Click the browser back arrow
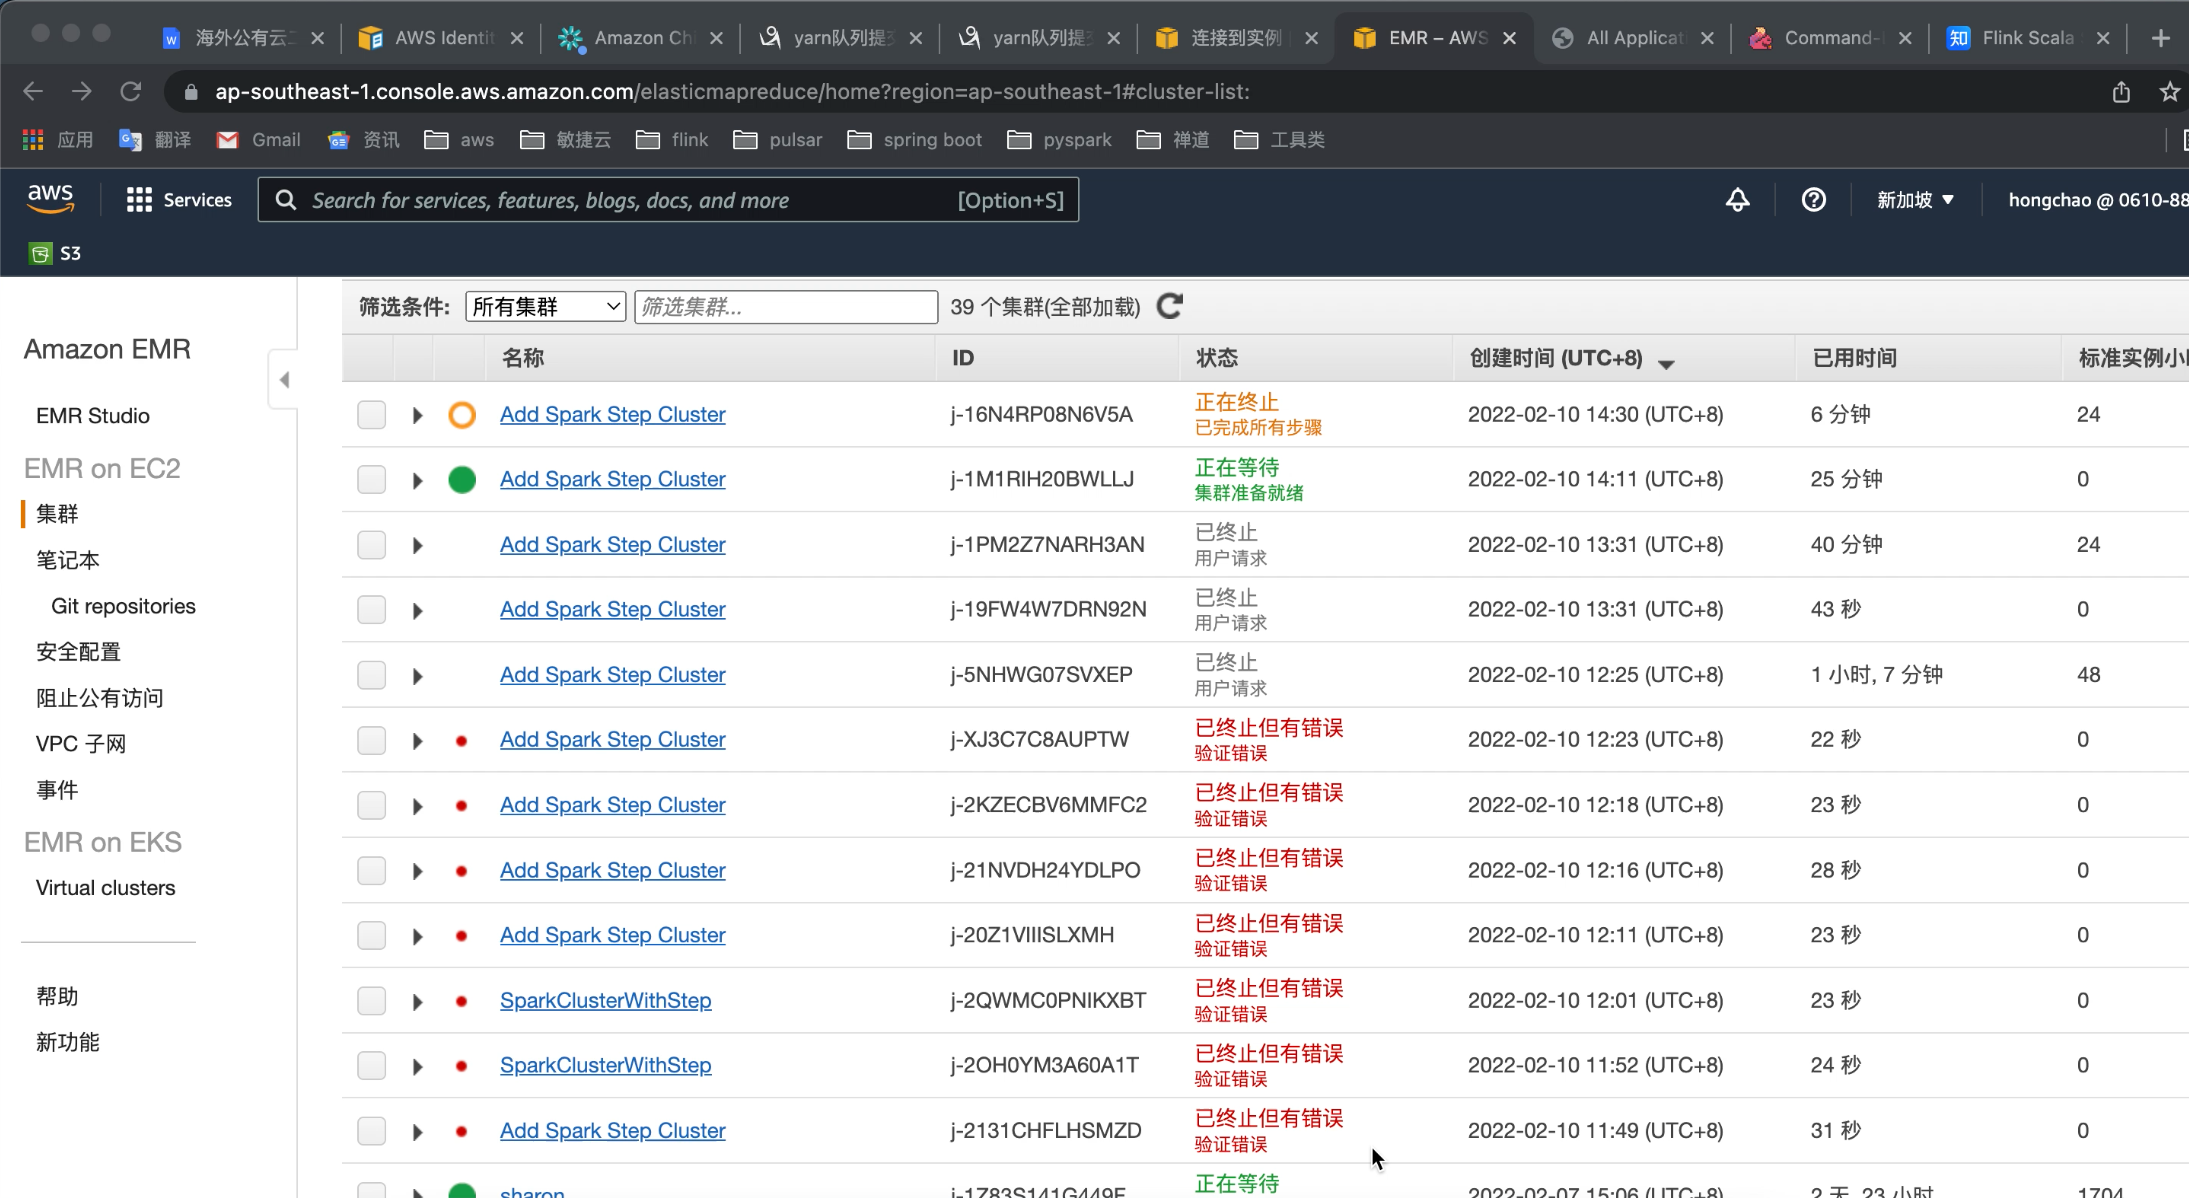The height and width of the screenshot is (1198, 2189). pos(33,91)
